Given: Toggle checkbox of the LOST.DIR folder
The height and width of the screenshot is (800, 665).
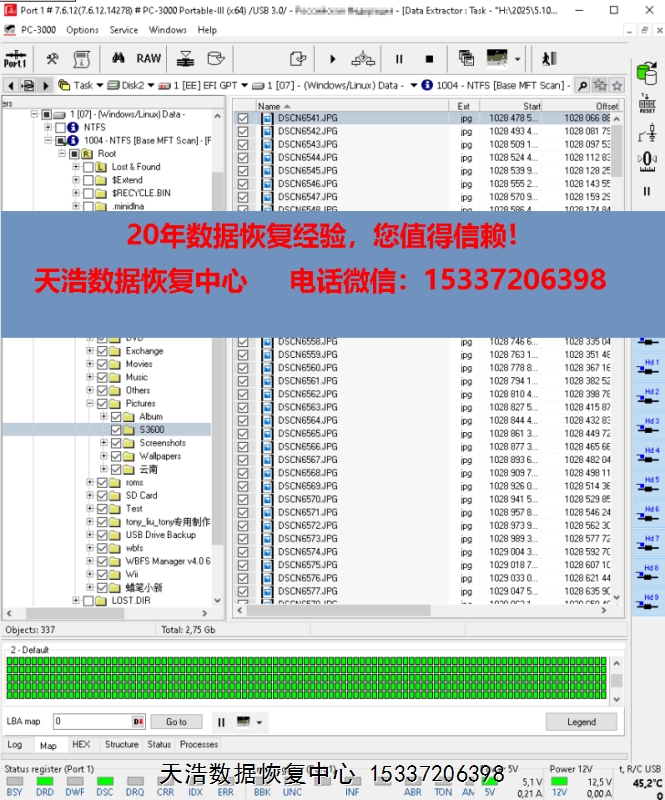Looking at the screenshot, I should point(88,601).
